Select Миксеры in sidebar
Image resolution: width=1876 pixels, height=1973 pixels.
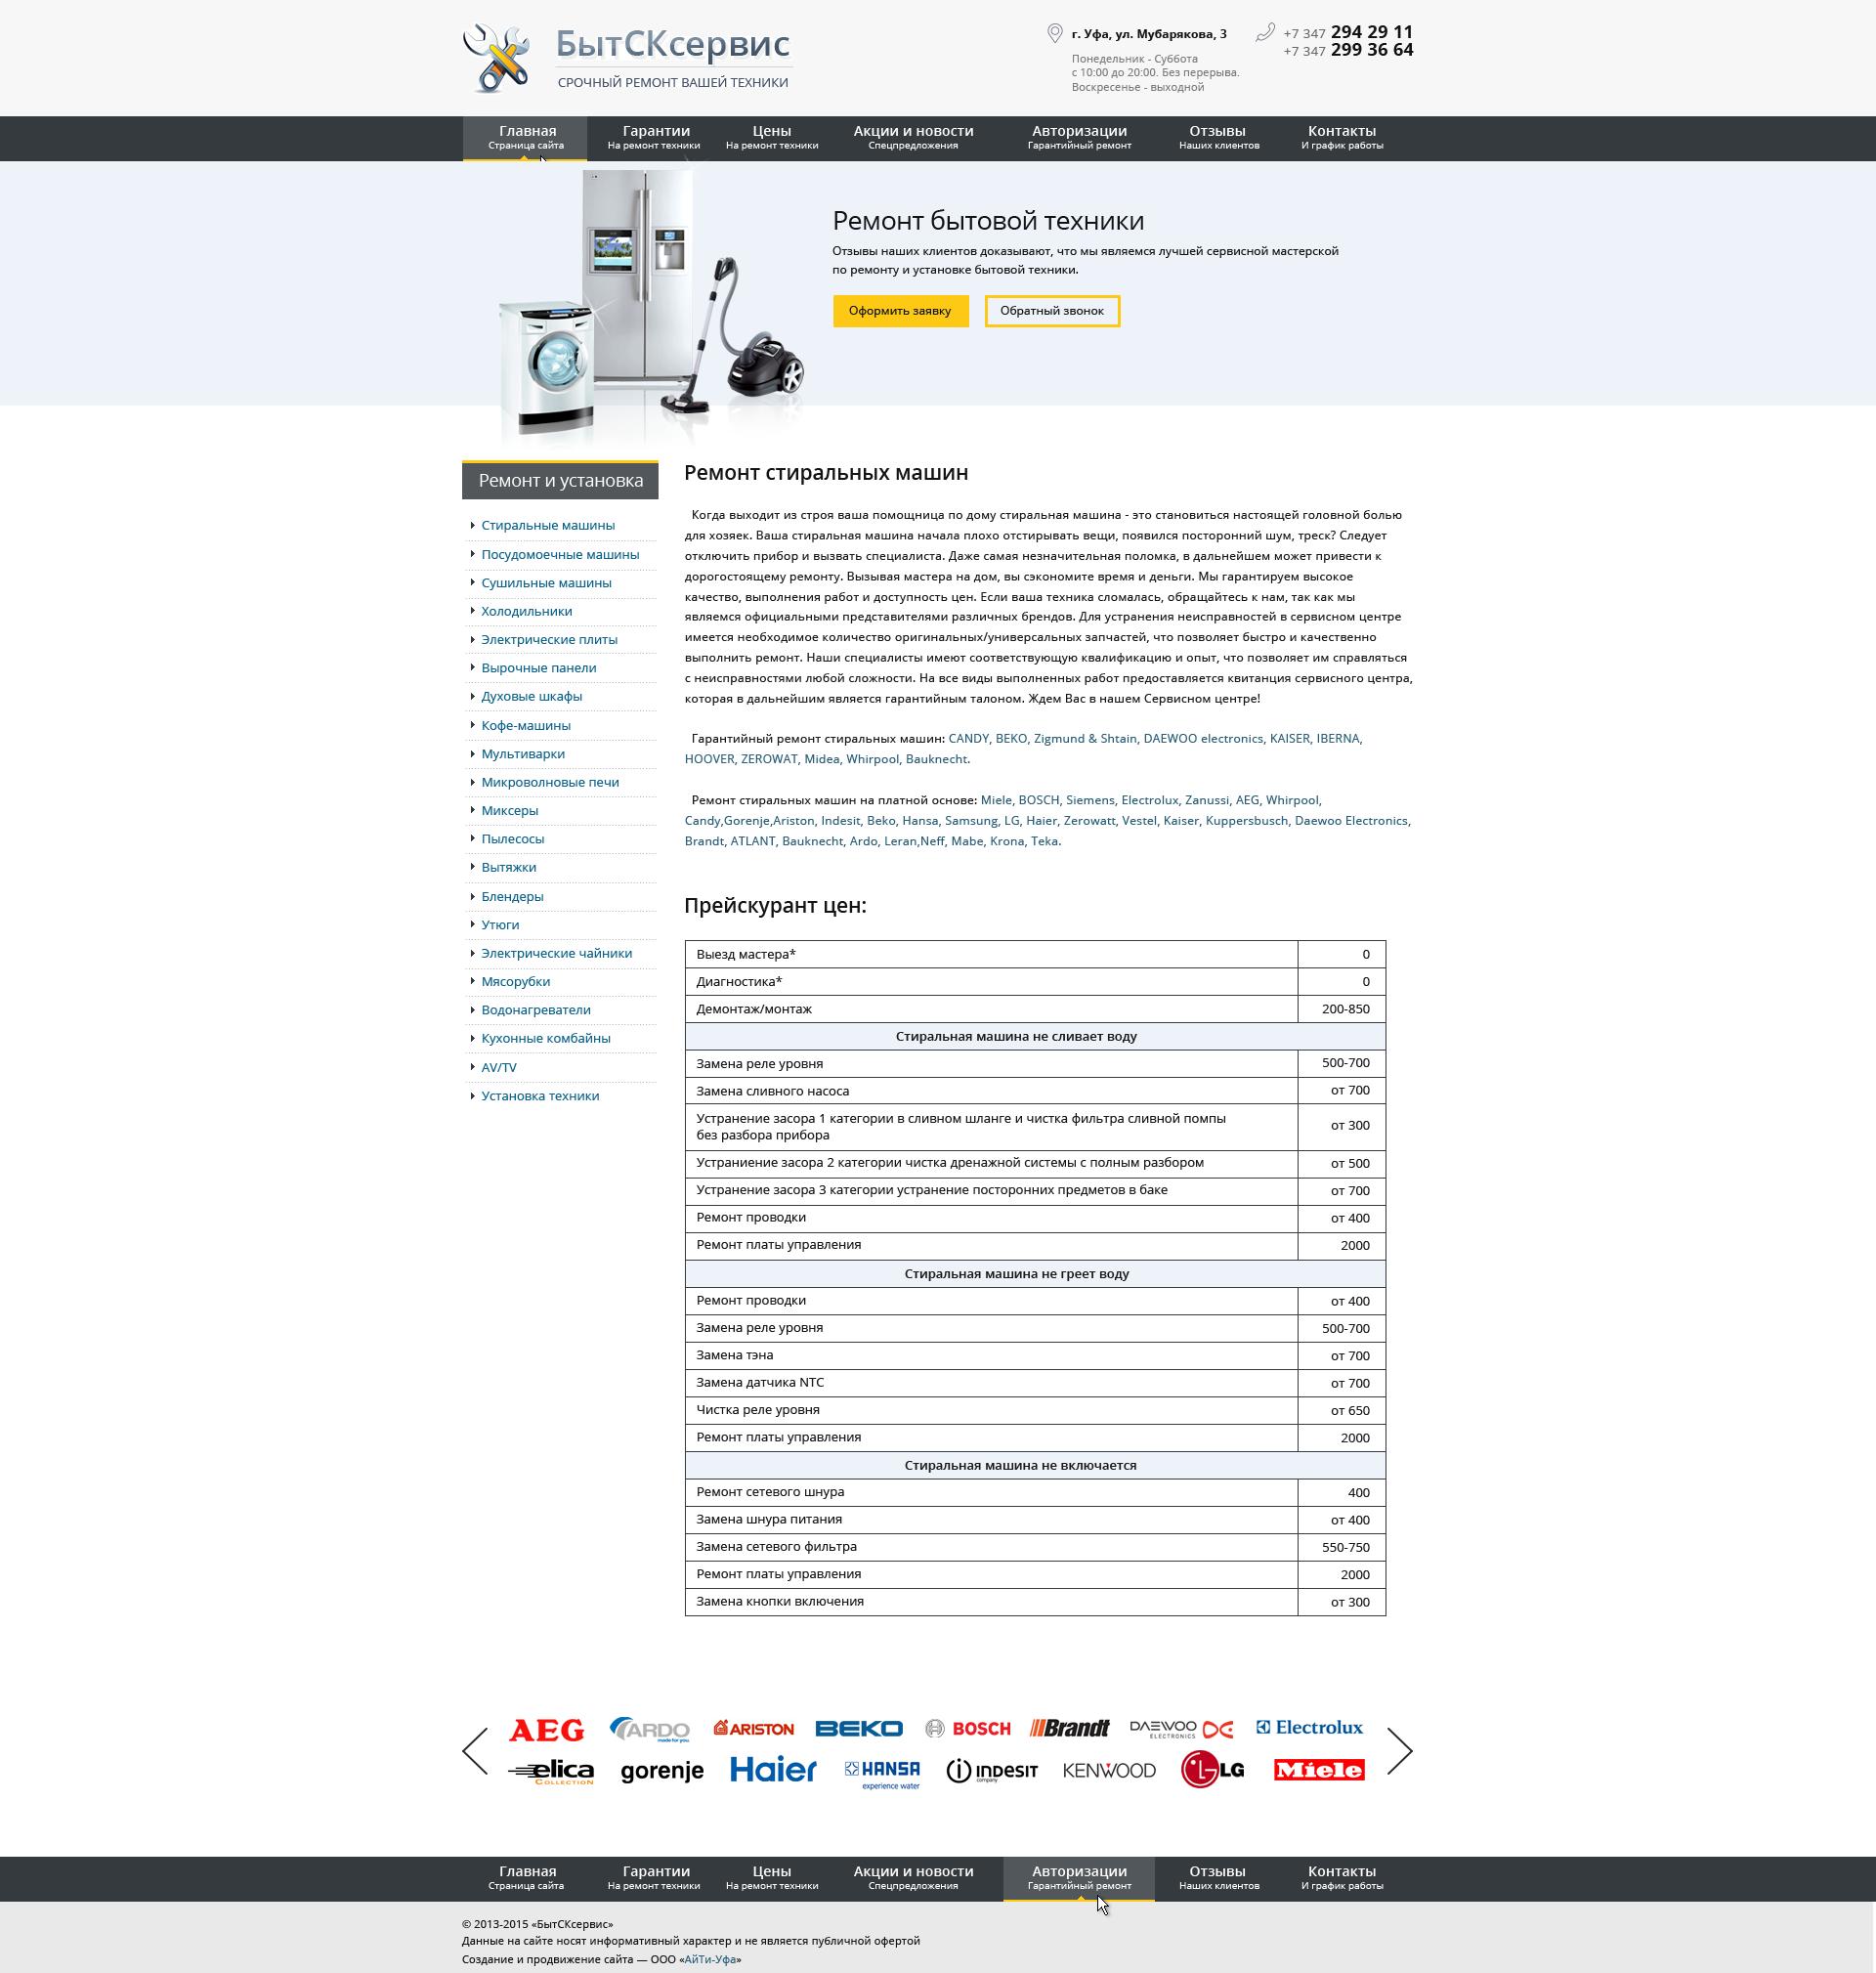pyautogui.click(x=510, y=811)
